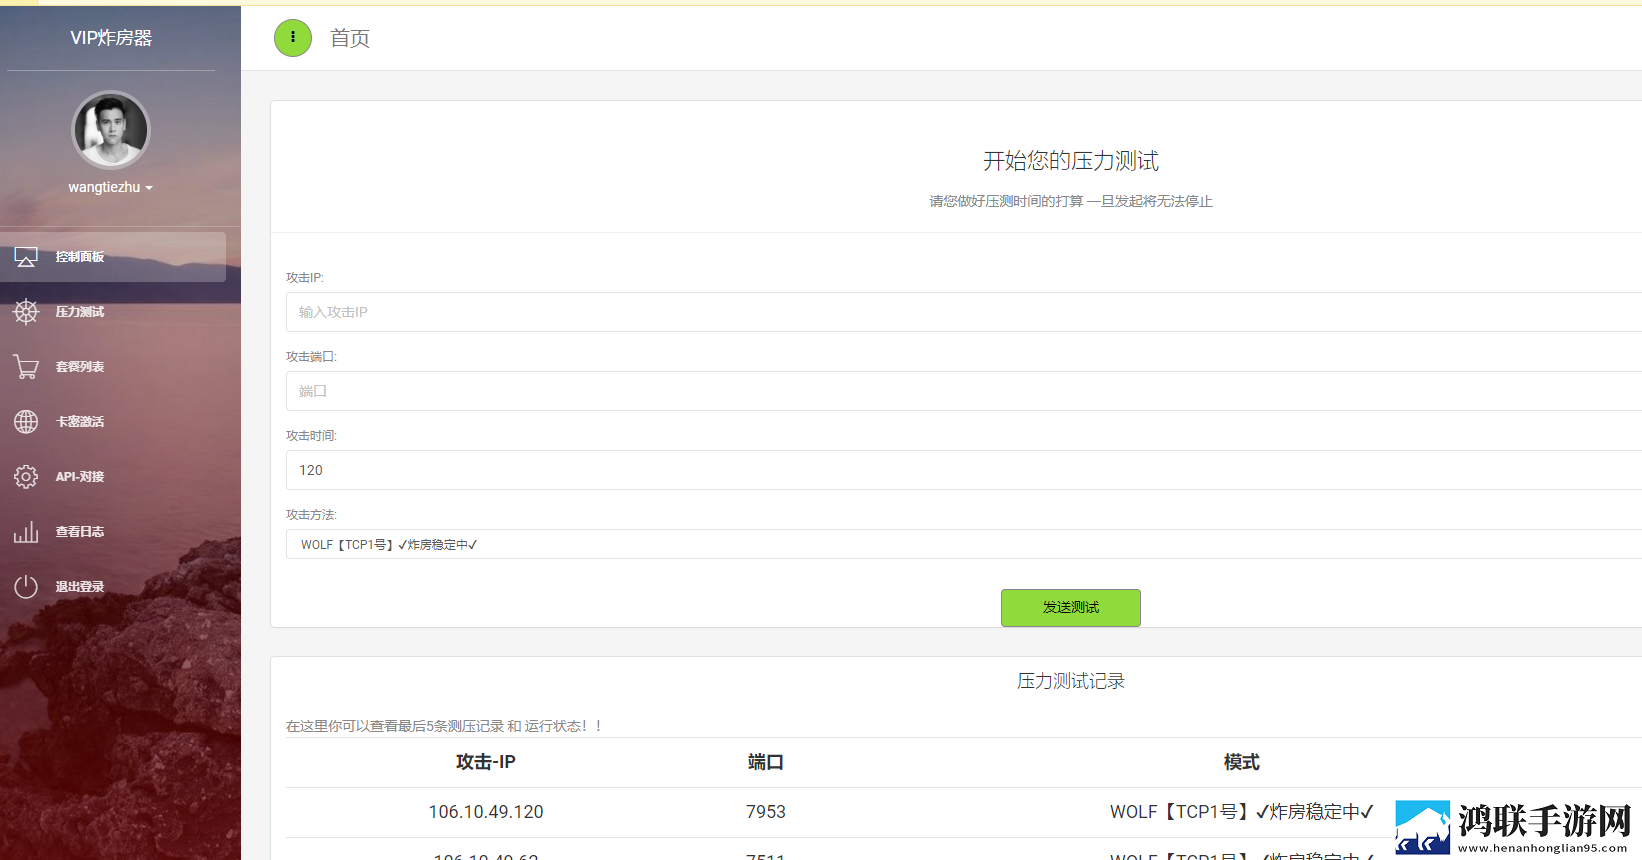Focus the 端口 input field
1642x860 pixels.
(964, 391)
